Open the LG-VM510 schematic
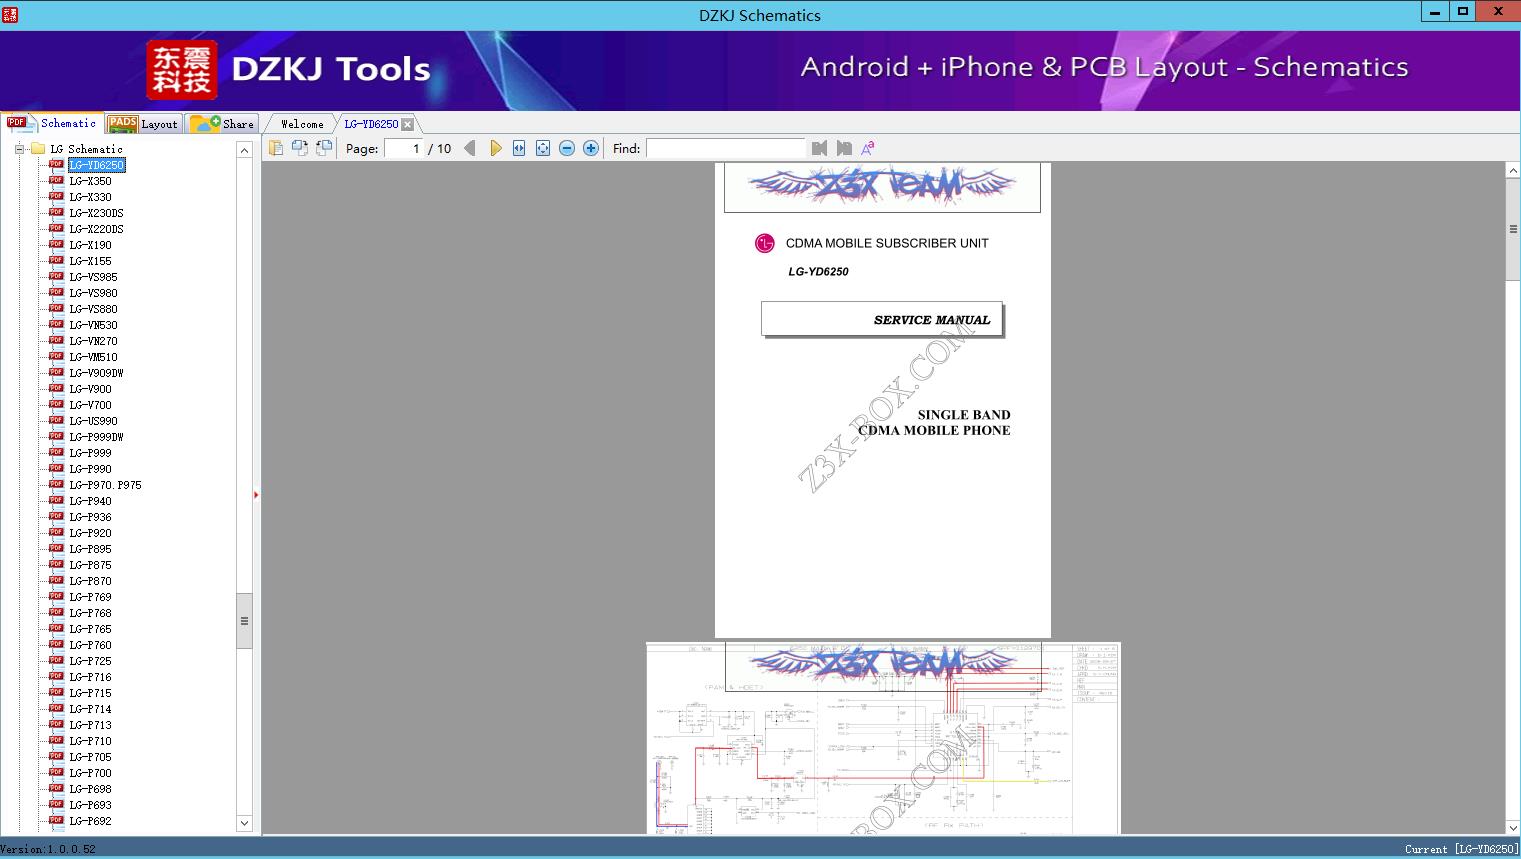The image size is (1521, 859). [x=93, y=357]
